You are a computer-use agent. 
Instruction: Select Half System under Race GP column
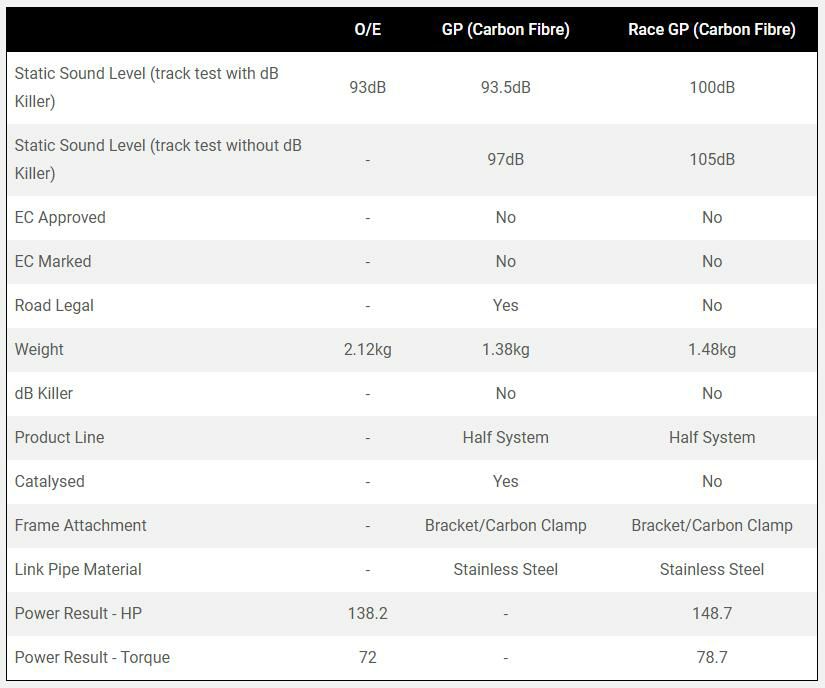point(711,437)
